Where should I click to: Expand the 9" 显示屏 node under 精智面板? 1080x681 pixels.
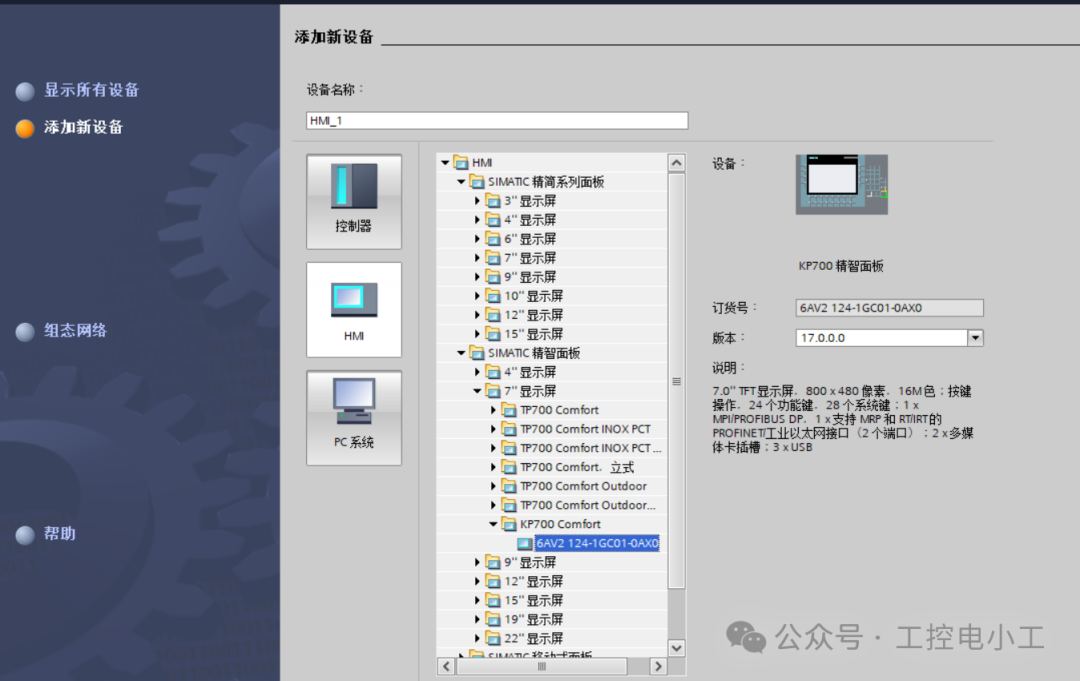coord(477,563)
